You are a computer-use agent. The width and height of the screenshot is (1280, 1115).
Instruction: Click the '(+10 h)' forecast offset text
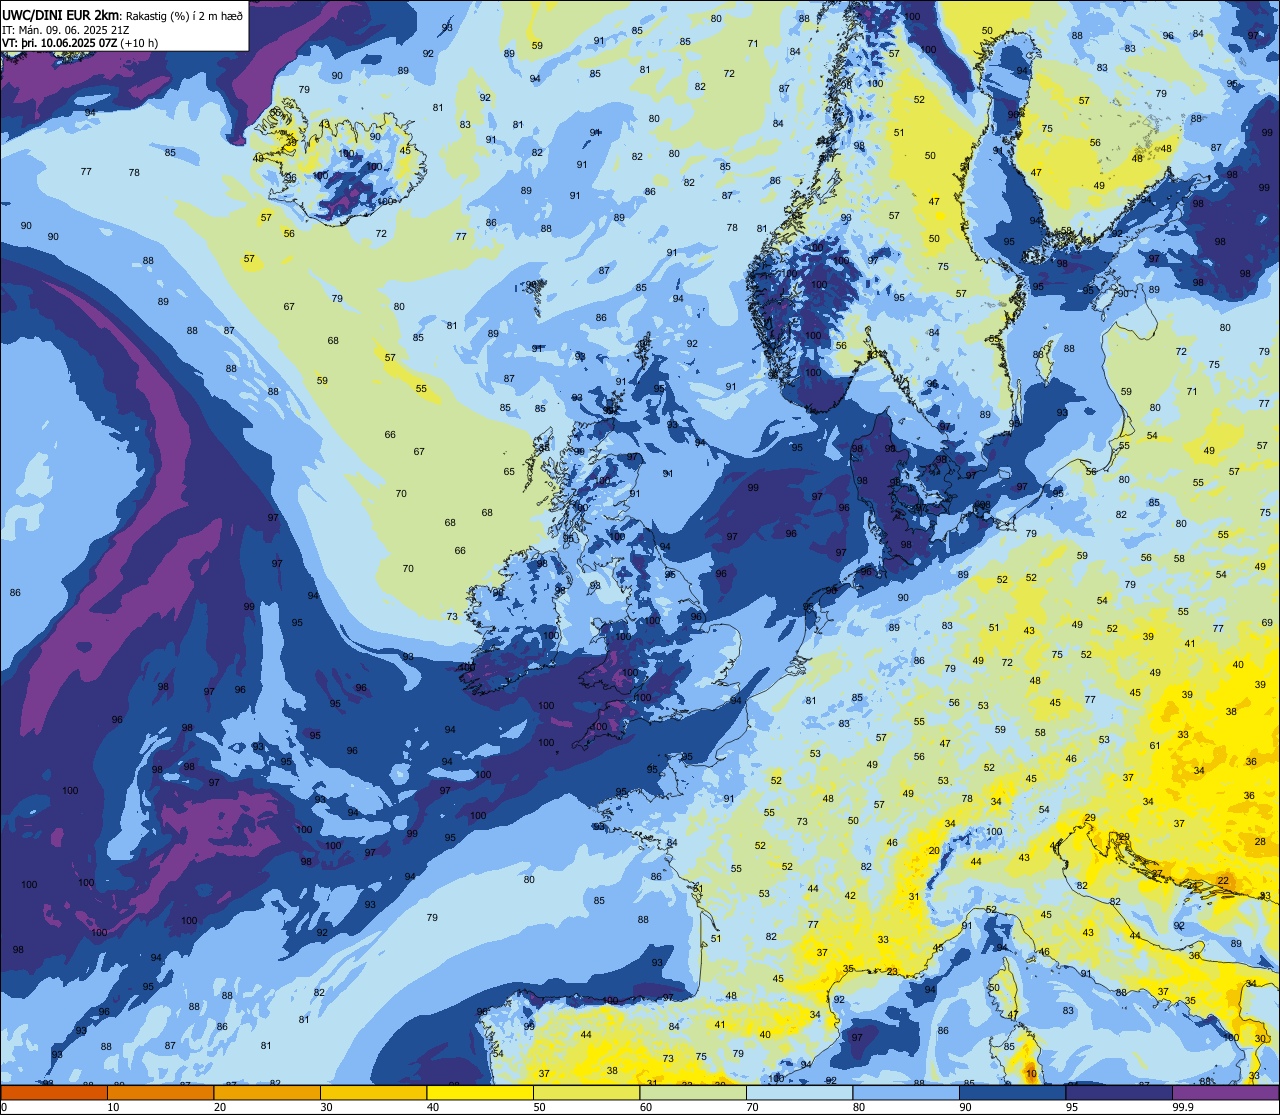click(139, 43)
